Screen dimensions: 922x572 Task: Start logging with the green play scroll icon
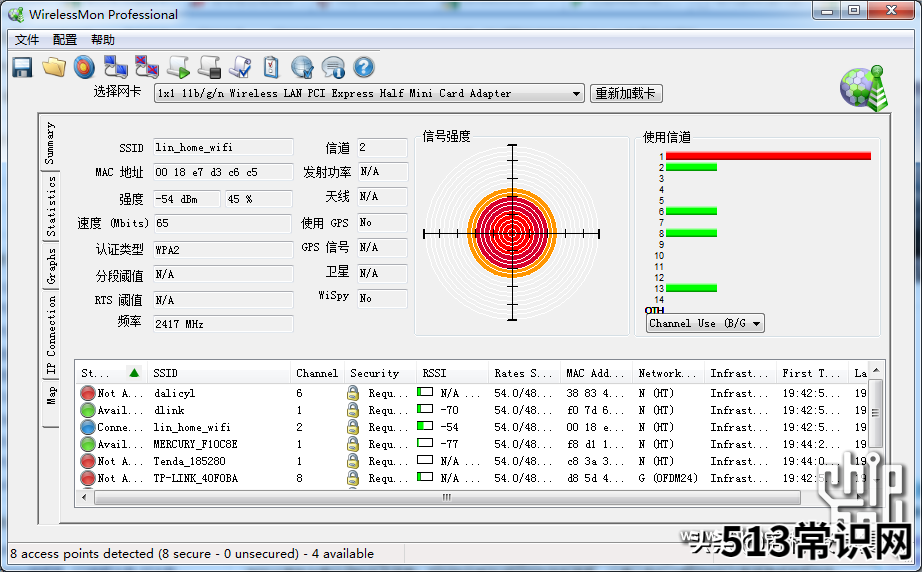178,67
